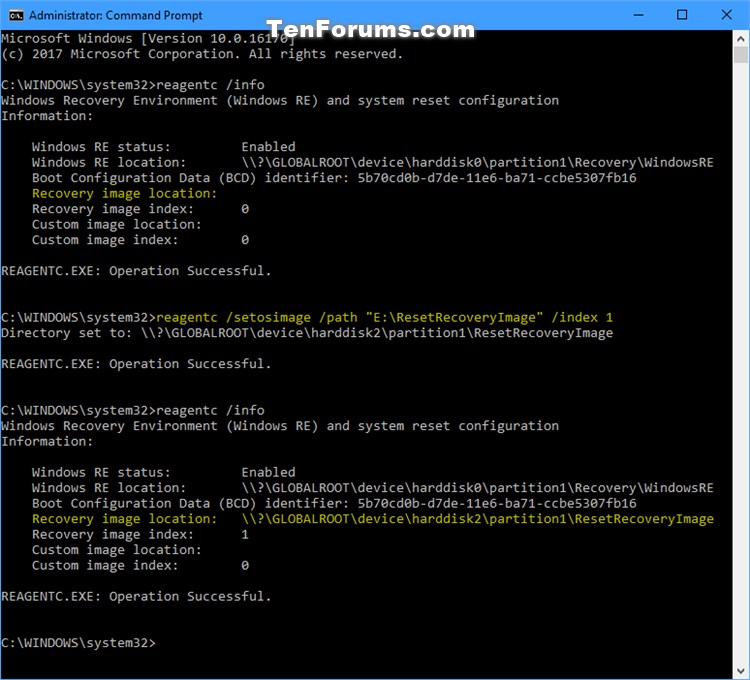
Task: Click the scrollbar down arrow
Action: [x=740, y=670]
